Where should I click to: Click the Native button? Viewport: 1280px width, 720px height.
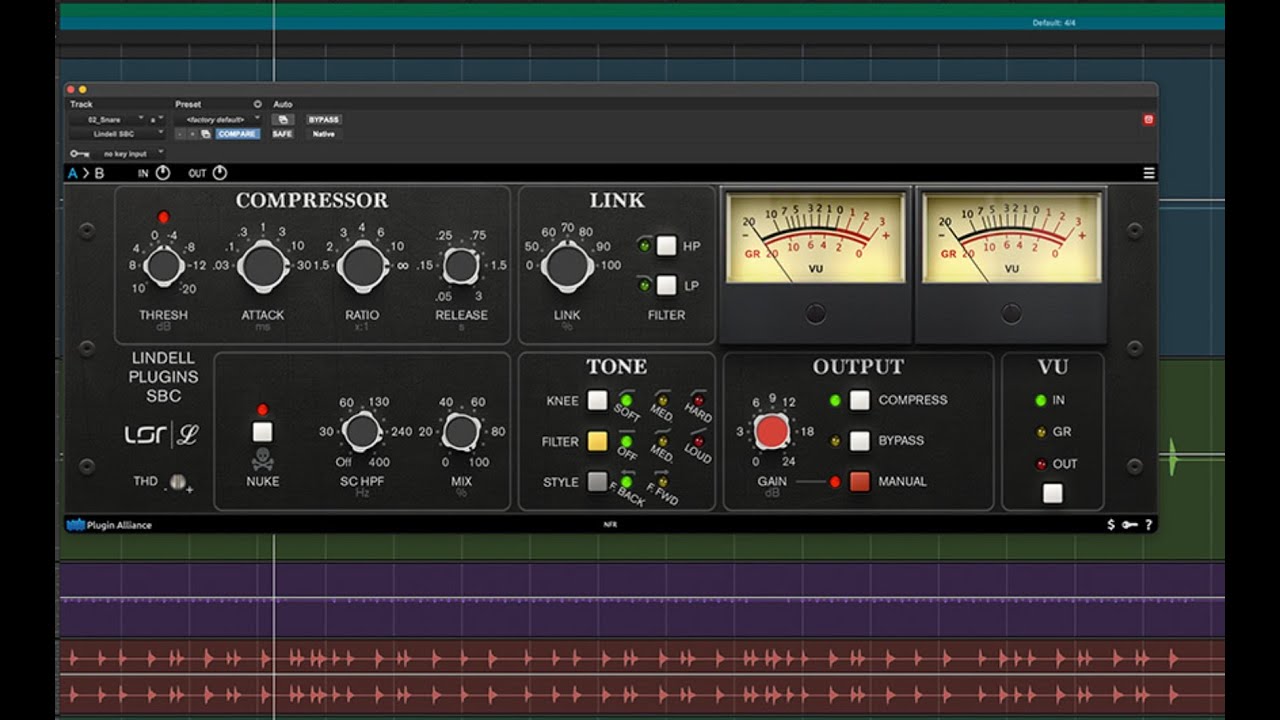coord(323,134)
